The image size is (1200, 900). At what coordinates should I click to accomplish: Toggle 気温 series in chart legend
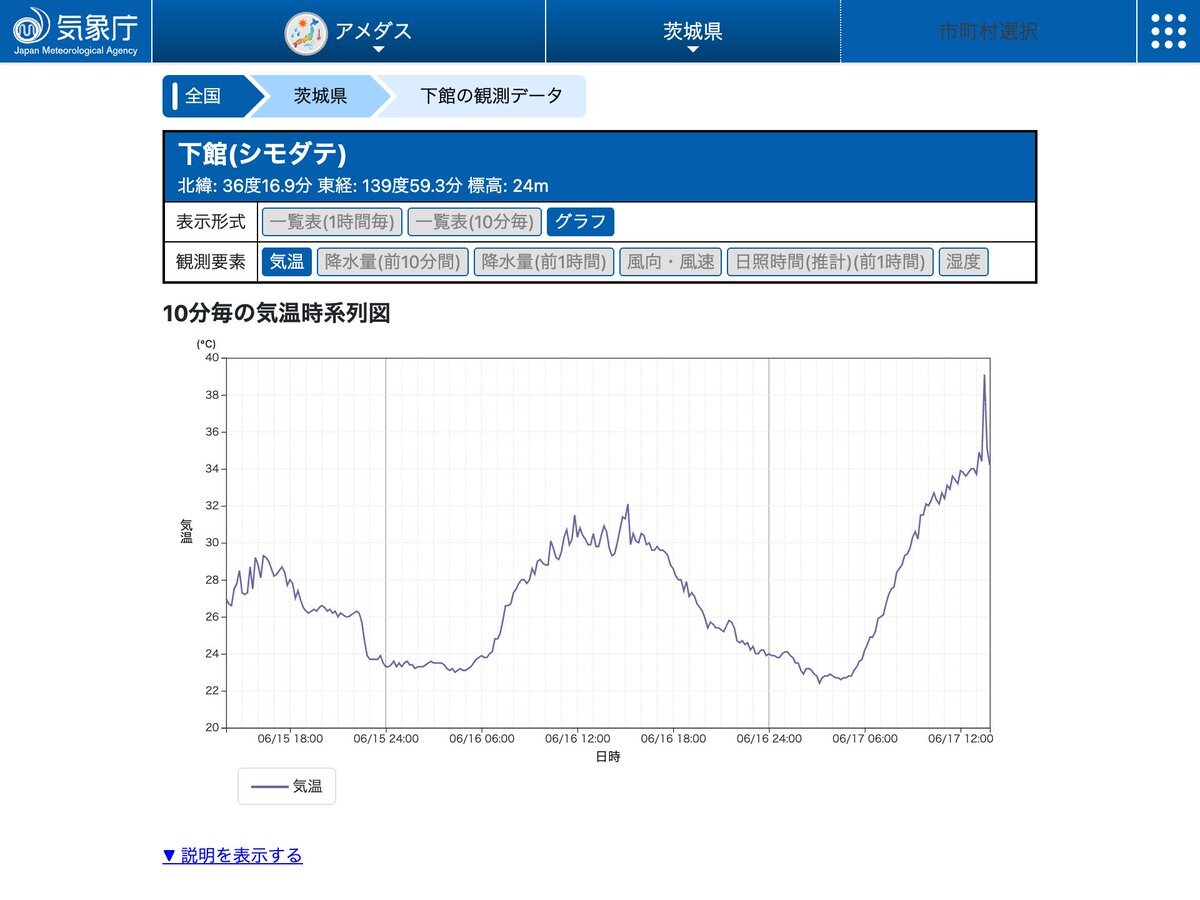coord(287,786)
